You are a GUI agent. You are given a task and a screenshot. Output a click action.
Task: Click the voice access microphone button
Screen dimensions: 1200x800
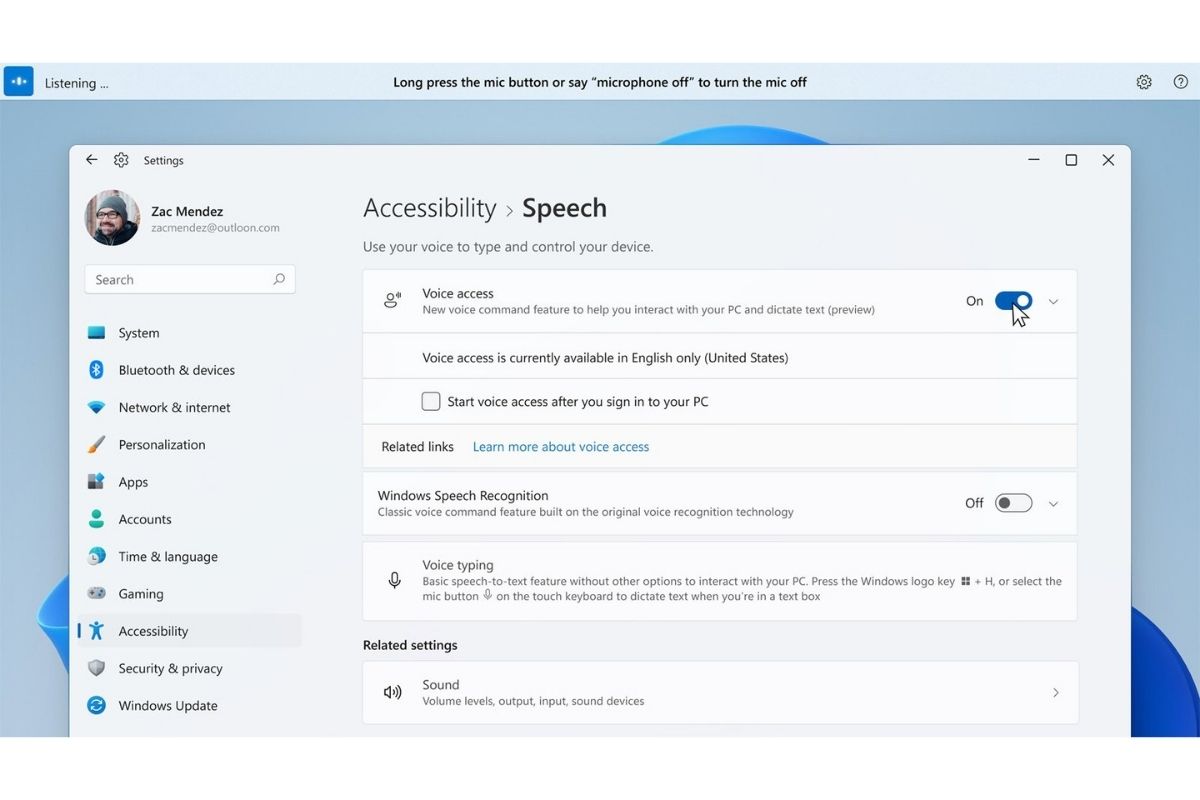click(19, 81)
